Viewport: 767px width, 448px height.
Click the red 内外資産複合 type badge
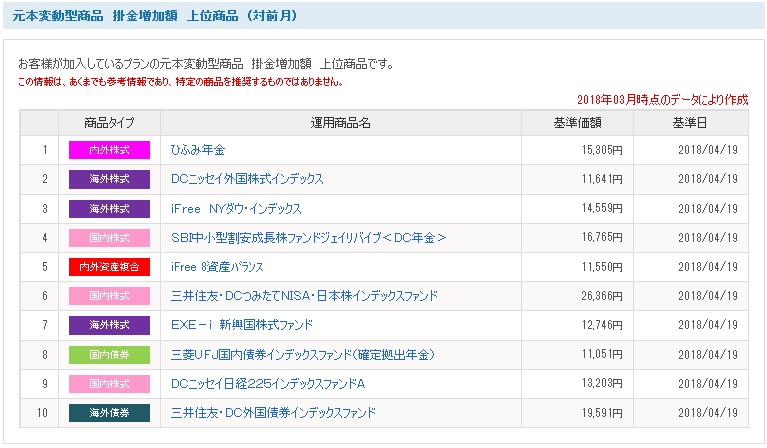pyautogui.click(x=109, y=267)
